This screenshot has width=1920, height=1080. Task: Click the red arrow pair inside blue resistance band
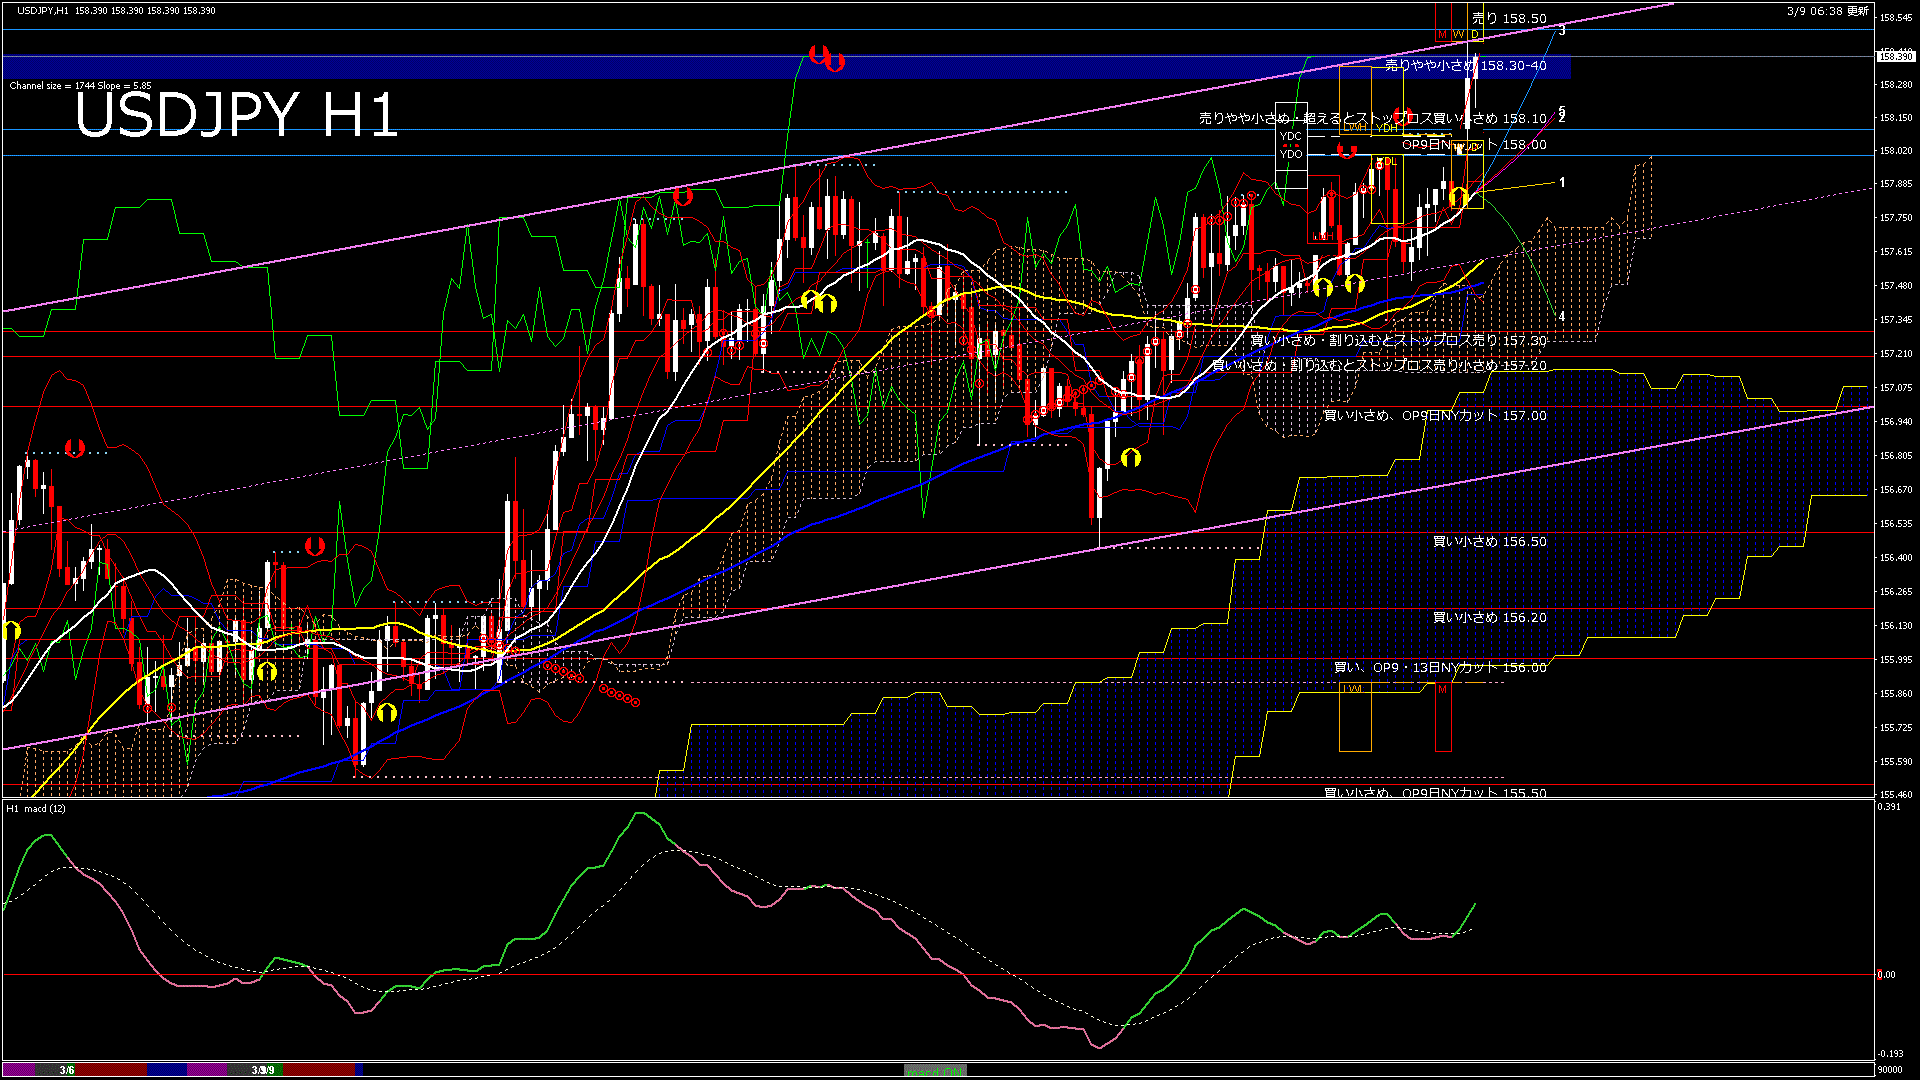coord(826,58)
